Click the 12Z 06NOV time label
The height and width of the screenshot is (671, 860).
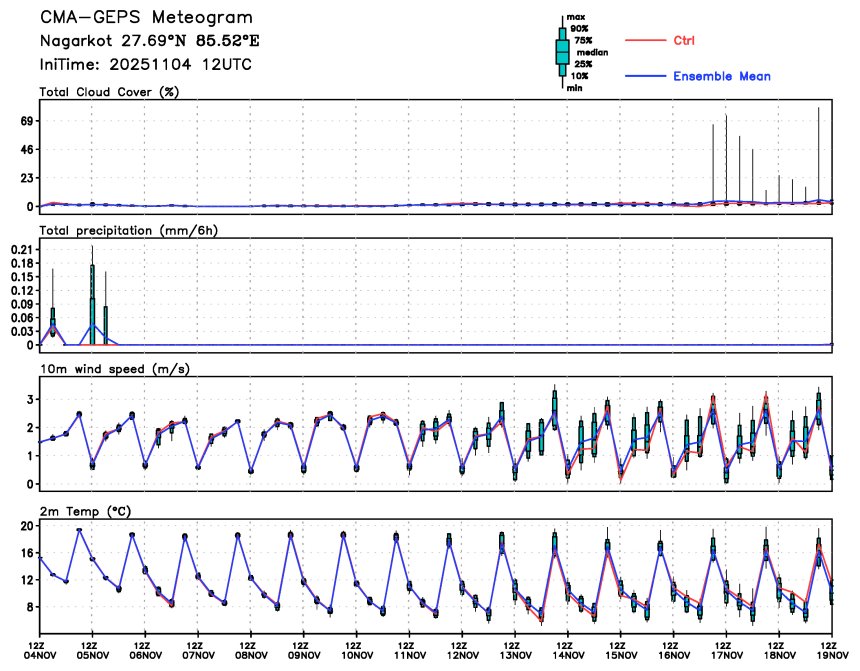pyautogui.click(x=144, y=650)
